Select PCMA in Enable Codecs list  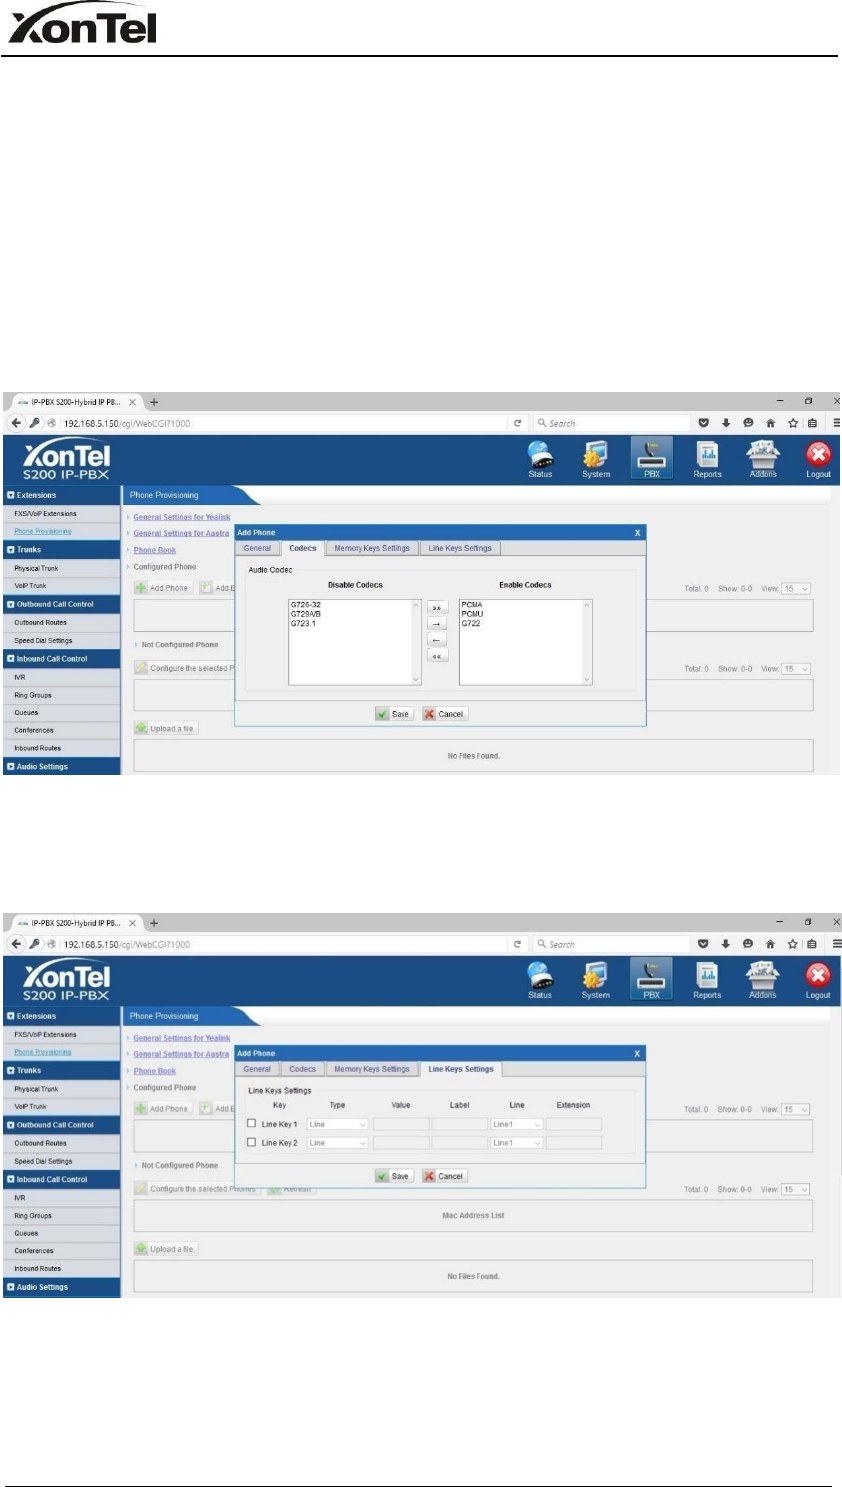click(472, 605)
